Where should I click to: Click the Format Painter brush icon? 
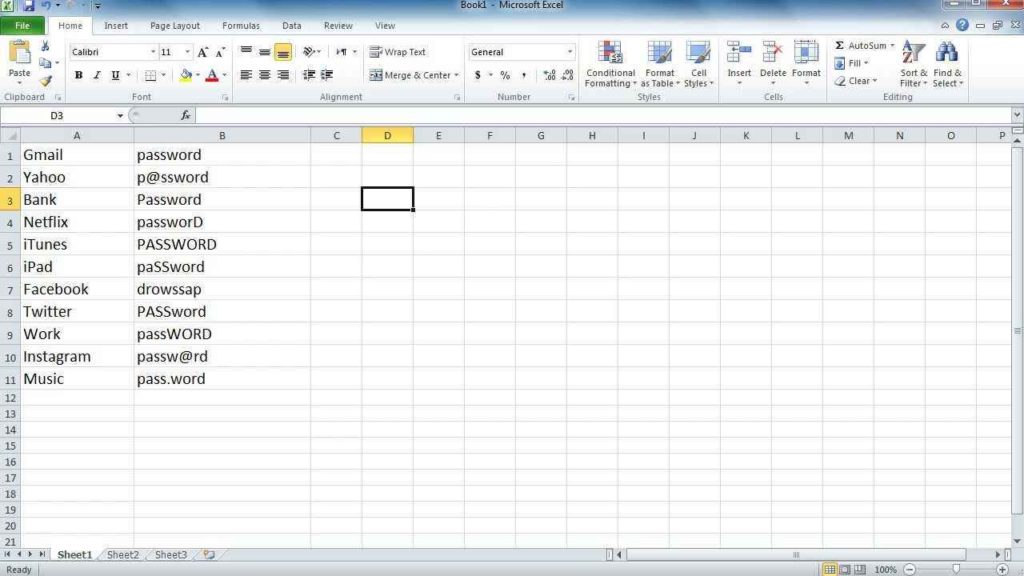(45, 81)
